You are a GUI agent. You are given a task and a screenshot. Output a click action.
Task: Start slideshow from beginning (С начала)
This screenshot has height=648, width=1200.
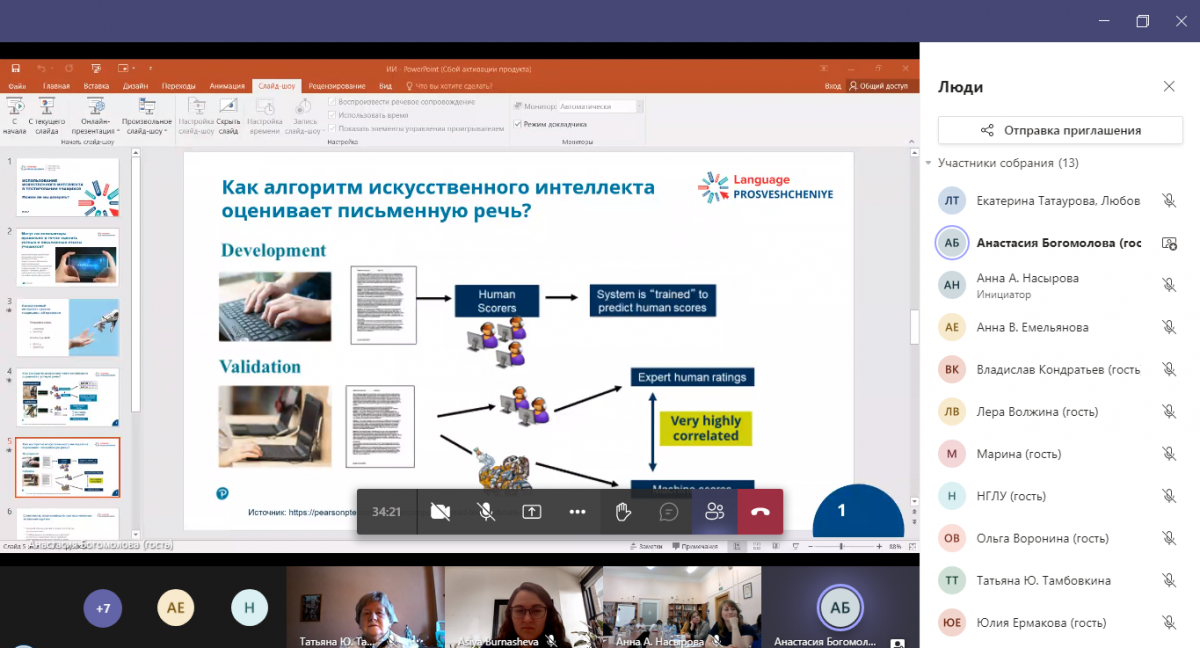click(14, 116)
